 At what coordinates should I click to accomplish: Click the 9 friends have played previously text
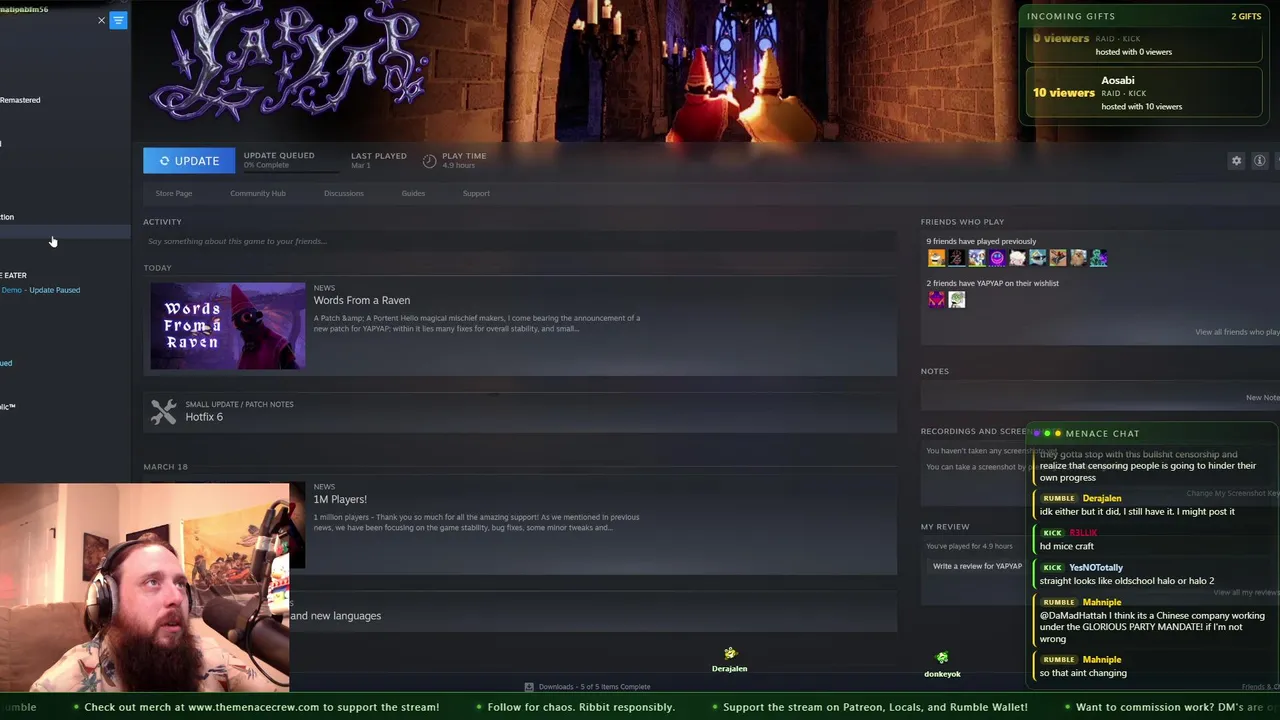(x=981, y=241)
